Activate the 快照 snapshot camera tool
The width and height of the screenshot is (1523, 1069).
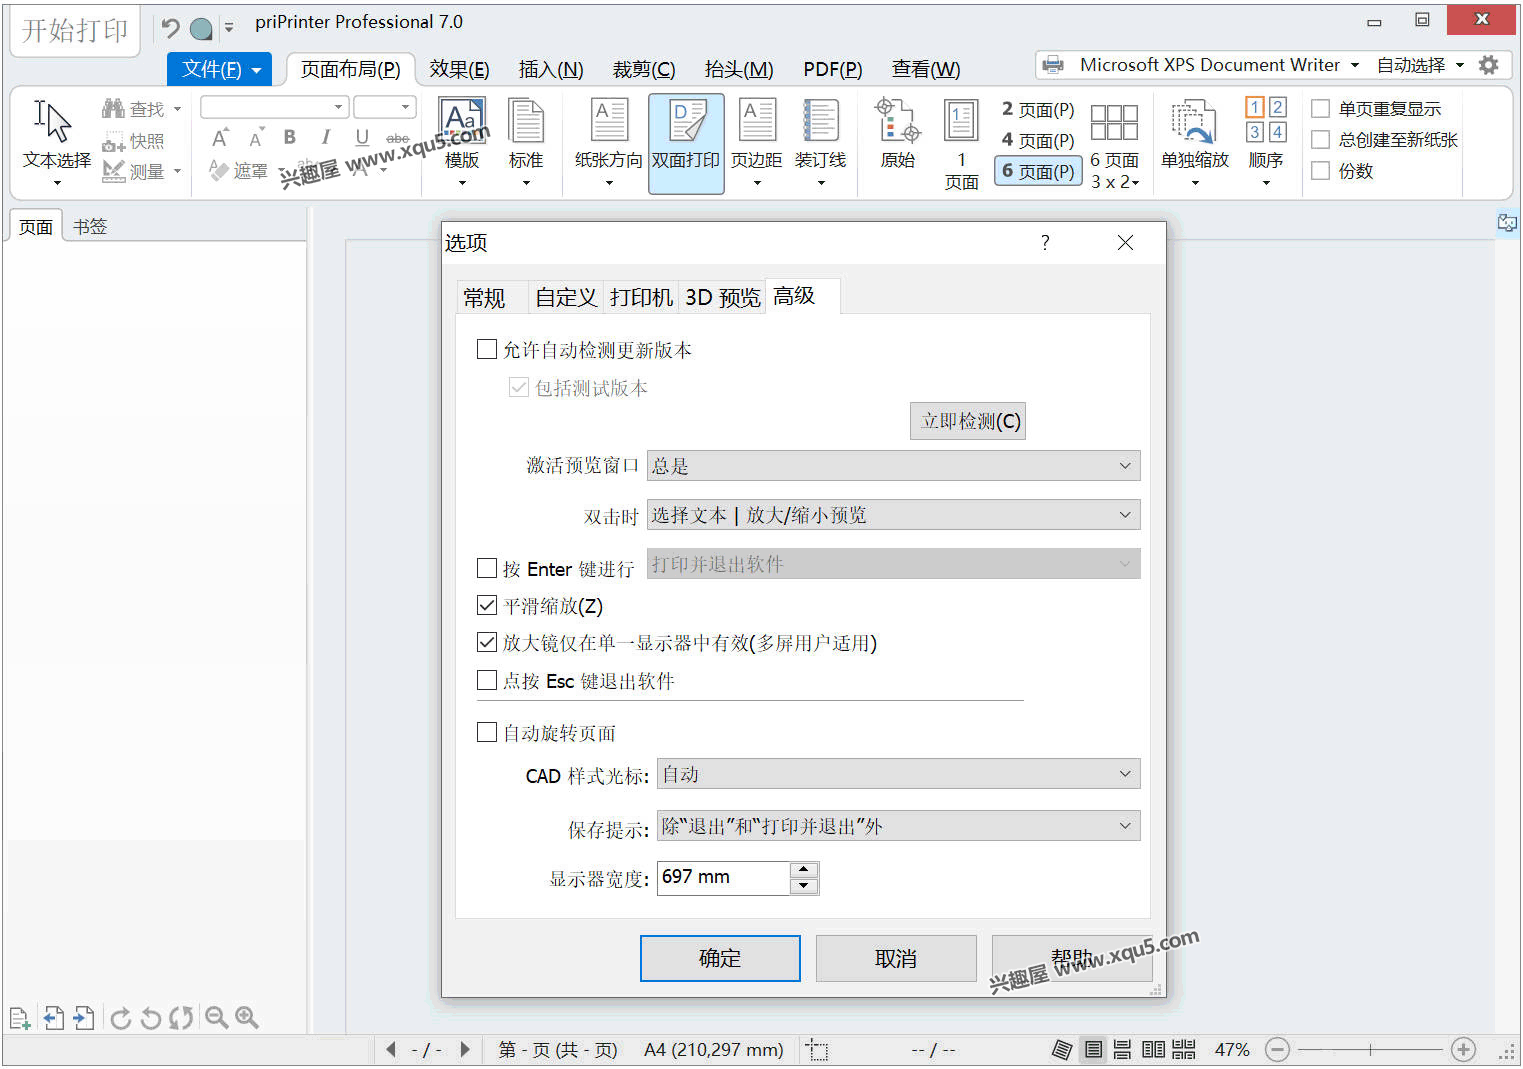click(133, 141)
